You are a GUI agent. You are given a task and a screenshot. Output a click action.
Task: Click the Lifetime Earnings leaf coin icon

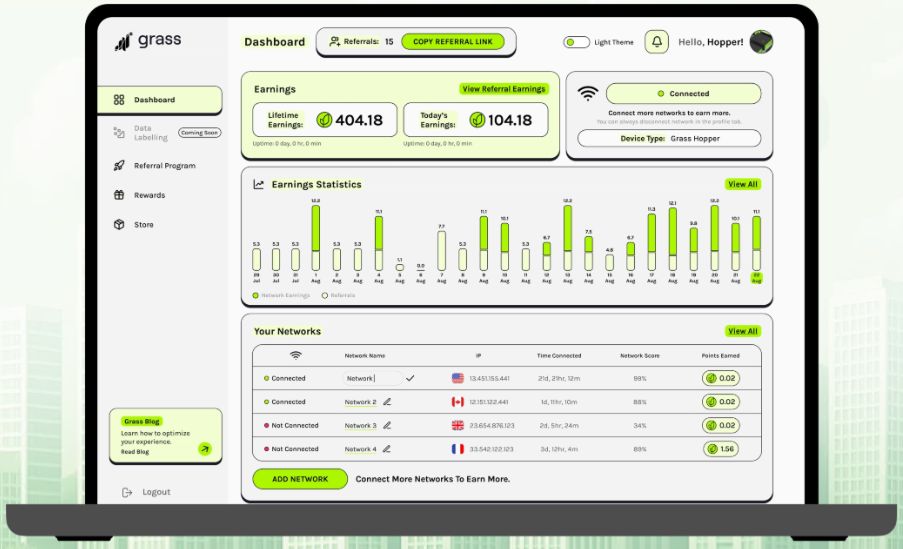[x=324, y=120]
